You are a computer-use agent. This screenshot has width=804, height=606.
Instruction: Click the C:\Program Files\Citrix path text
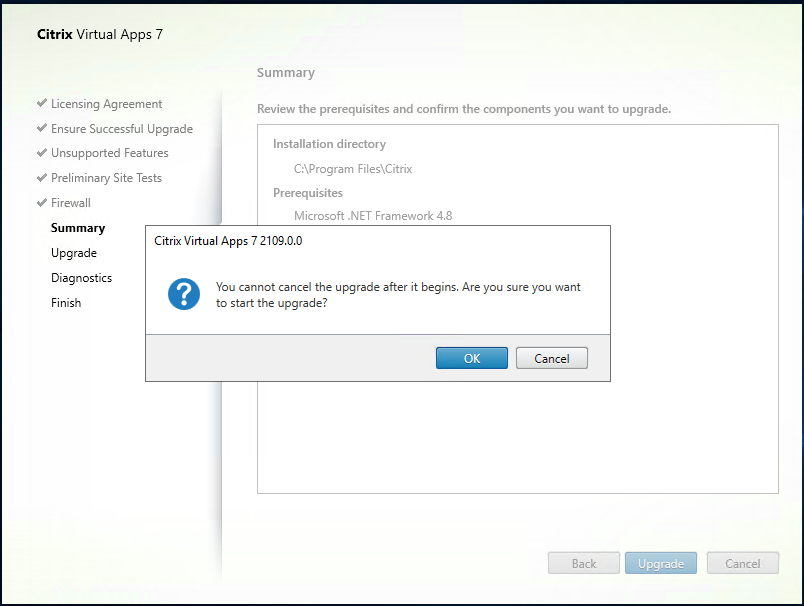353,169
